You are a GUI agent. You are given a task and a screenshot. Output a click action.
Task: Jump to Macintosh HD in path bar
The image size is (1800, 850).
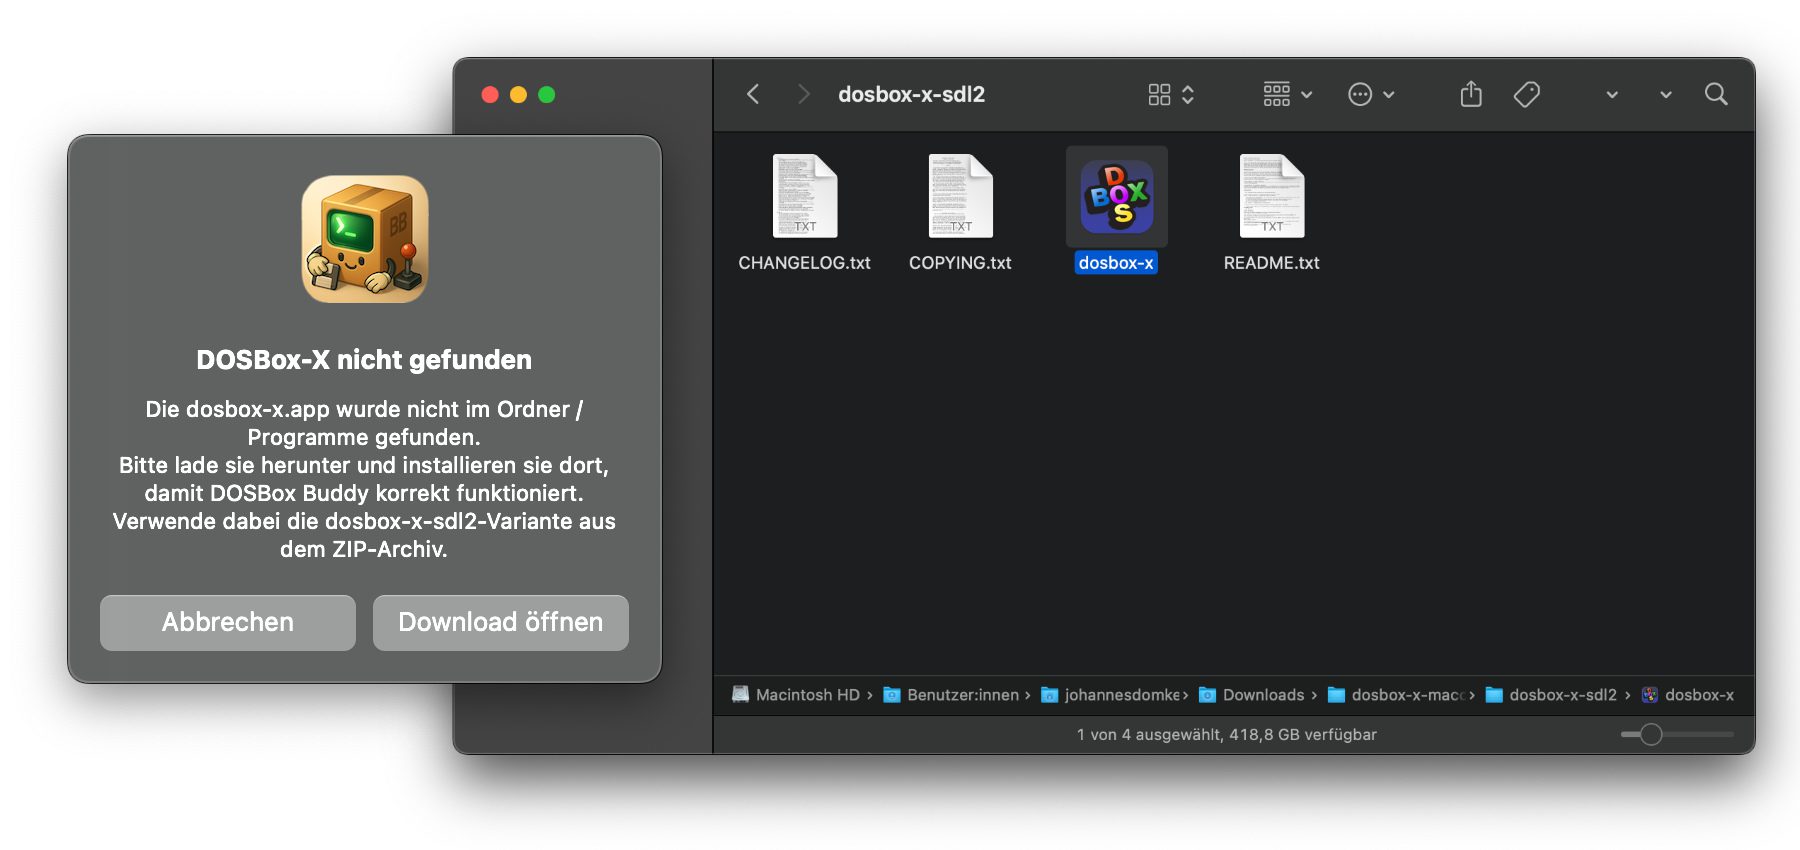click(x=806, y=695)
